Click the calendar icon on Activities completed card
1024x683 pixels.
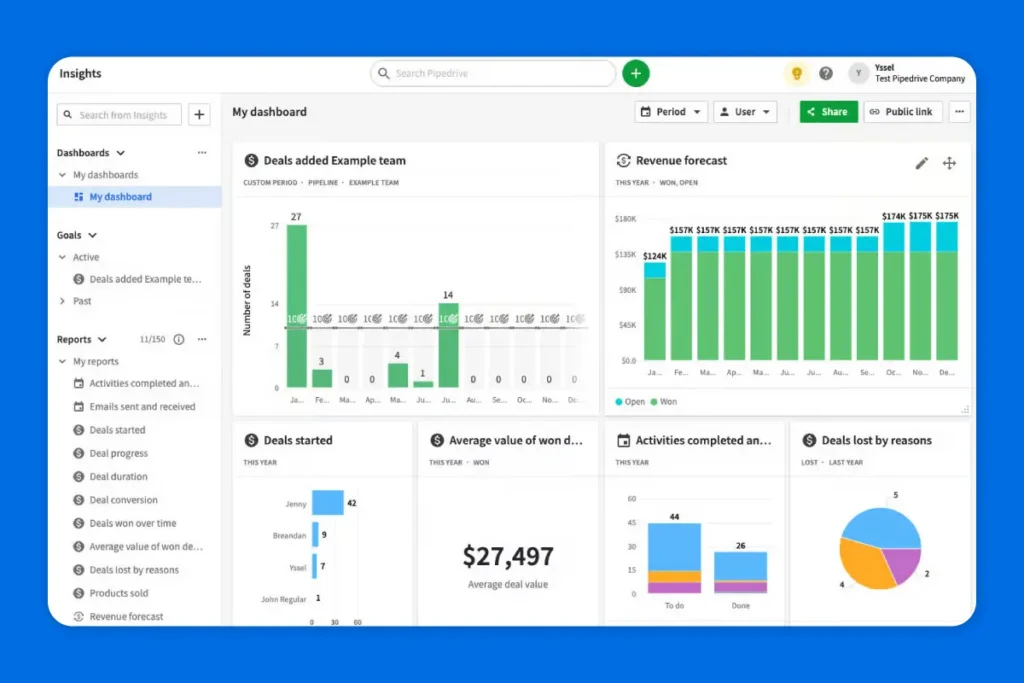pyautogui.click(x=623, y=441)
